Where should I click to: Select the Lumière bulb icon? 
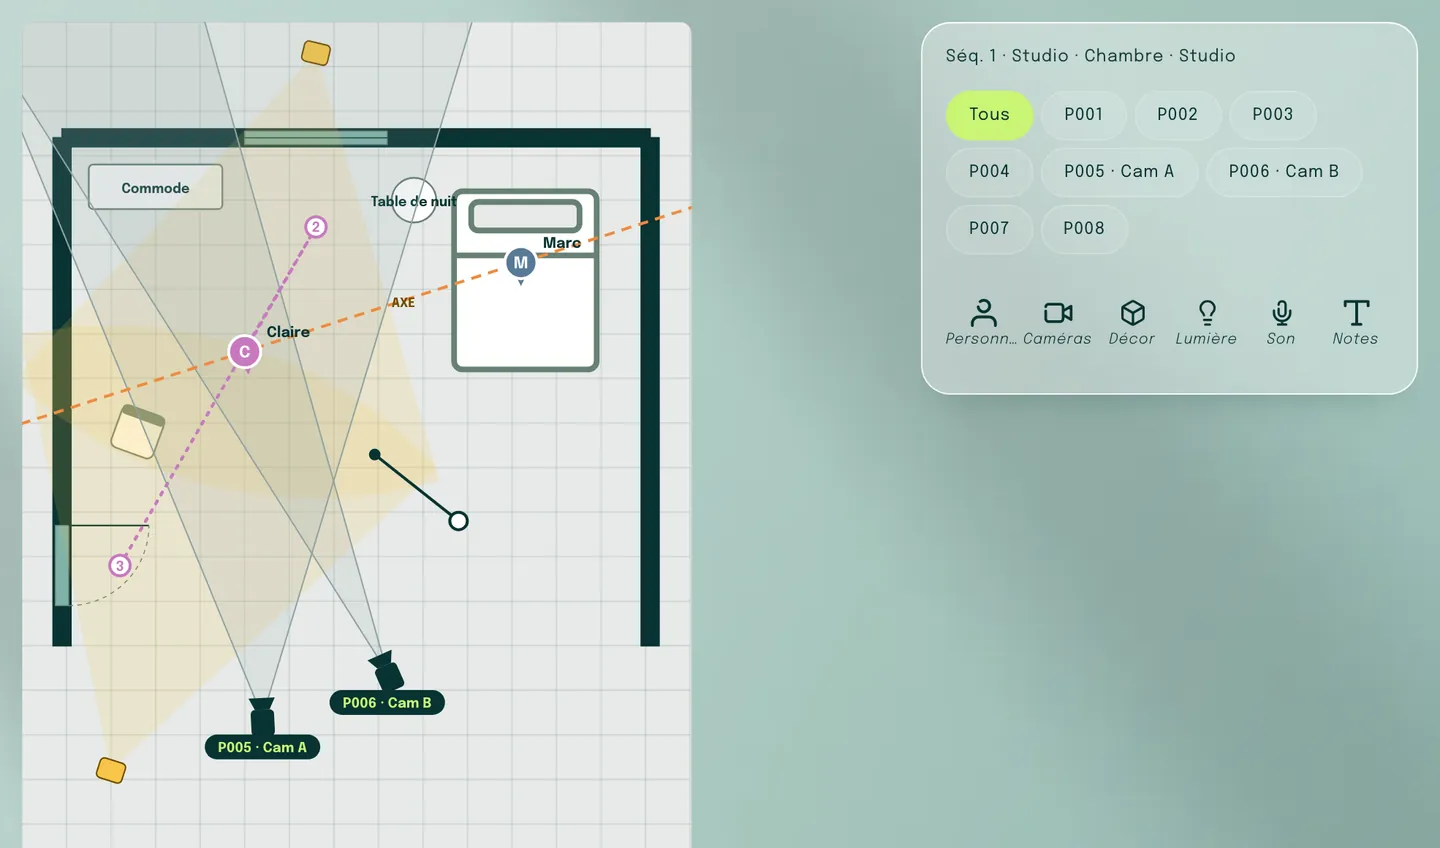(1207, 313)
